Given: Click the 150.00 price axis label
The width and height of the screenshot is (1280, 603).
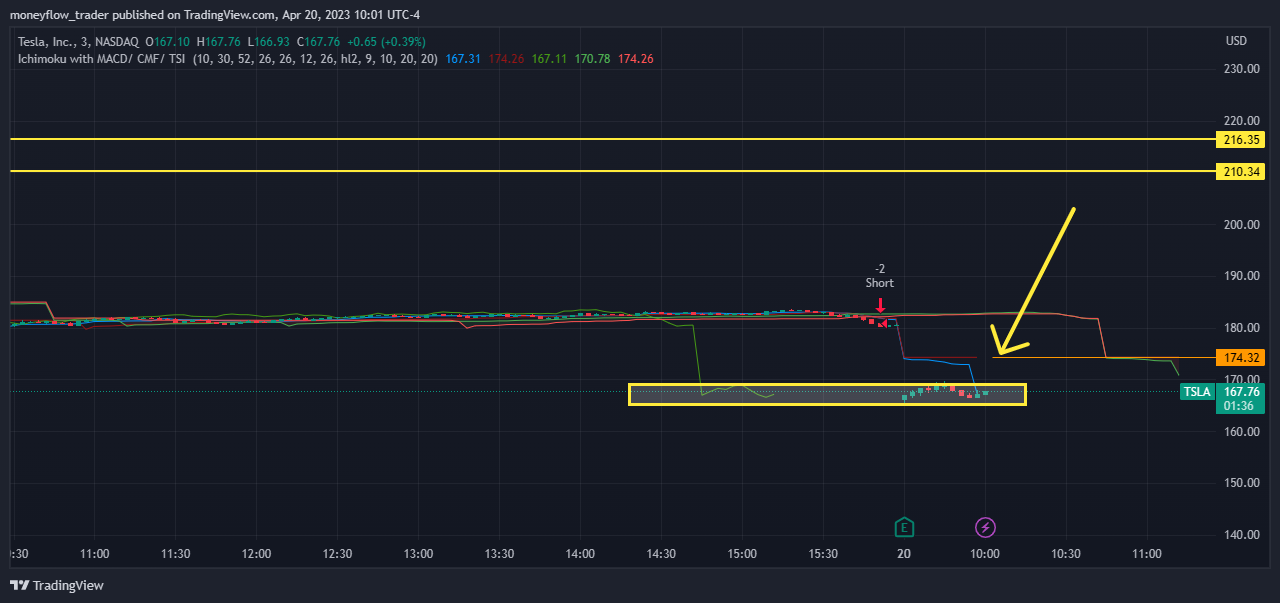Looking at the screenshot, I should [1240, 483].
